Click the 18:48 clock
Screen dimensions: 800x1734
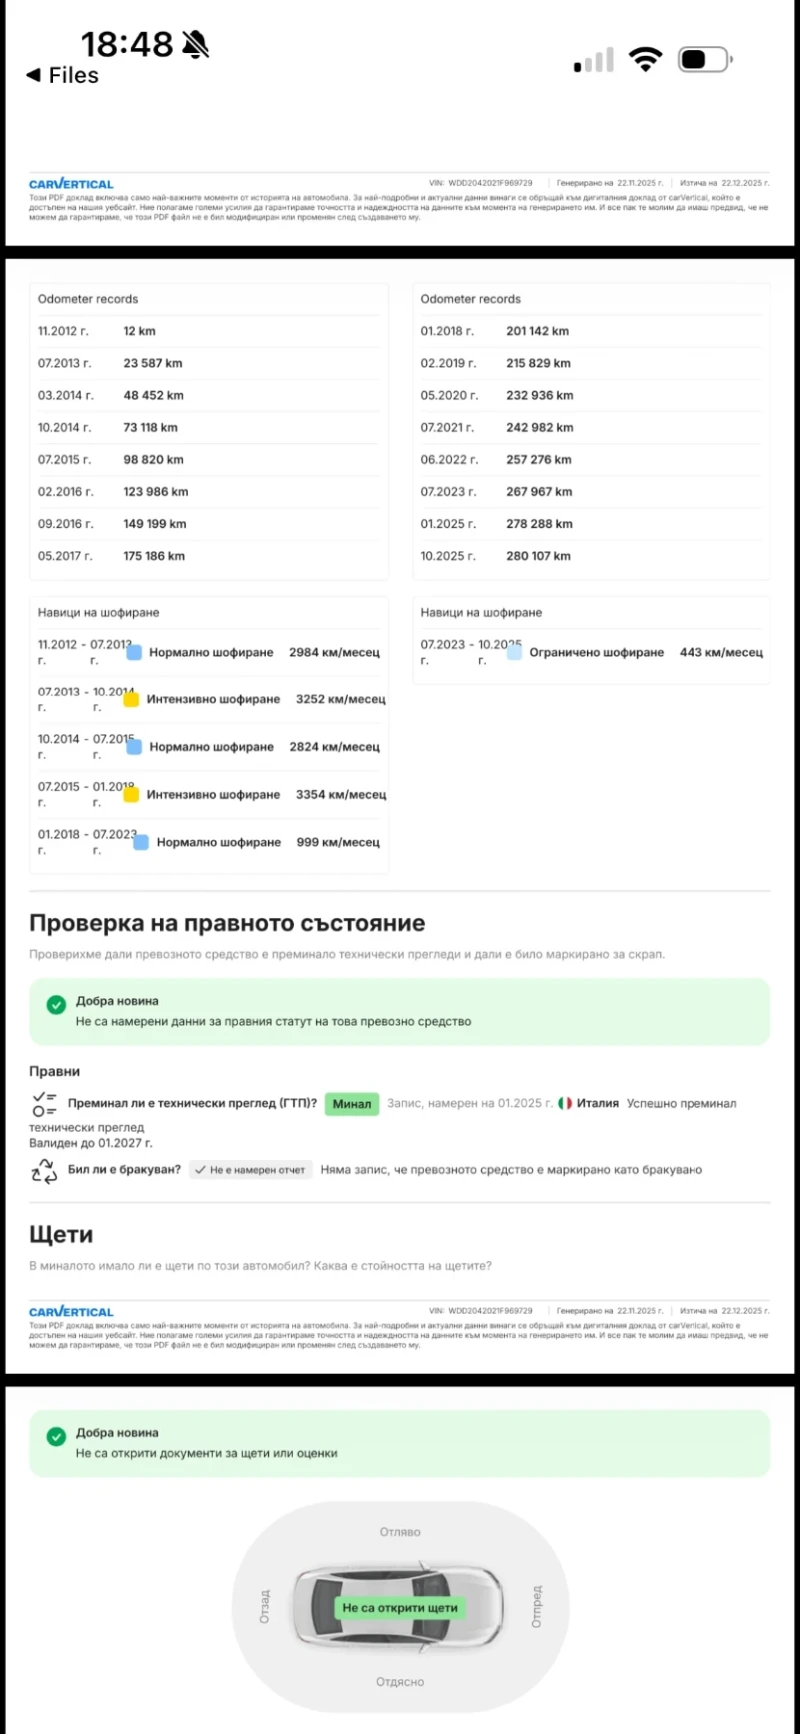126,44
